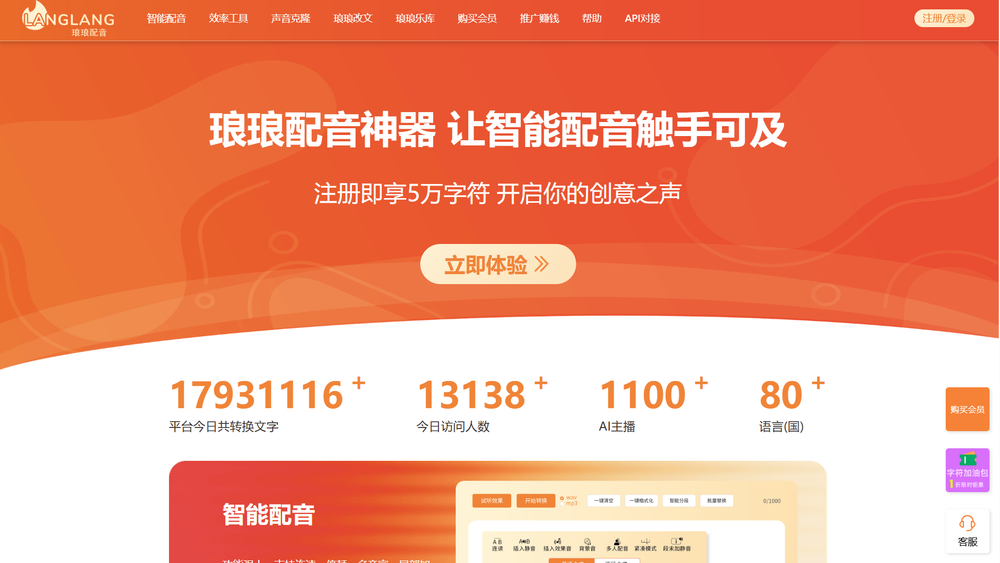Open the 推广赚钱 nav item
1000x563 pixels.
(539, 18)
